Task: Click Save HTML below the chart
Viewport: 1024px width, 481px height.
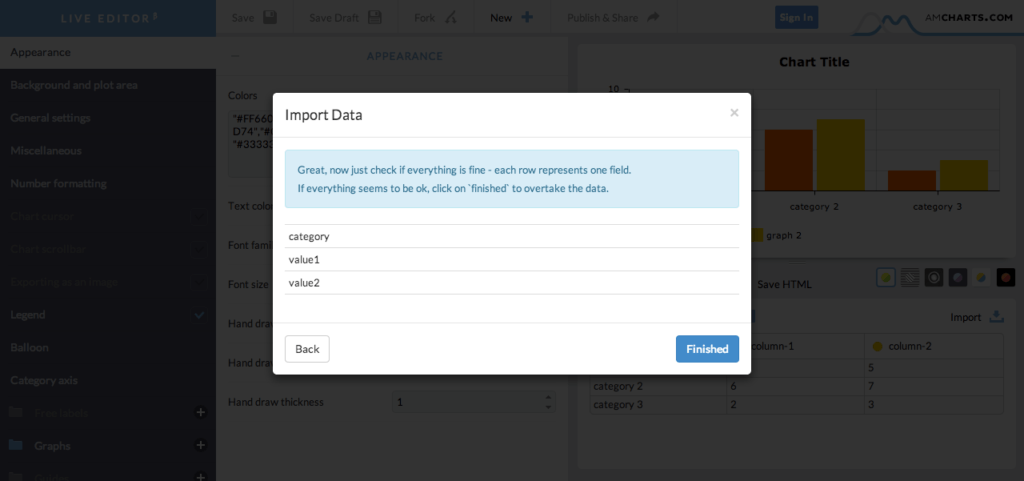Action: [784, 285]
